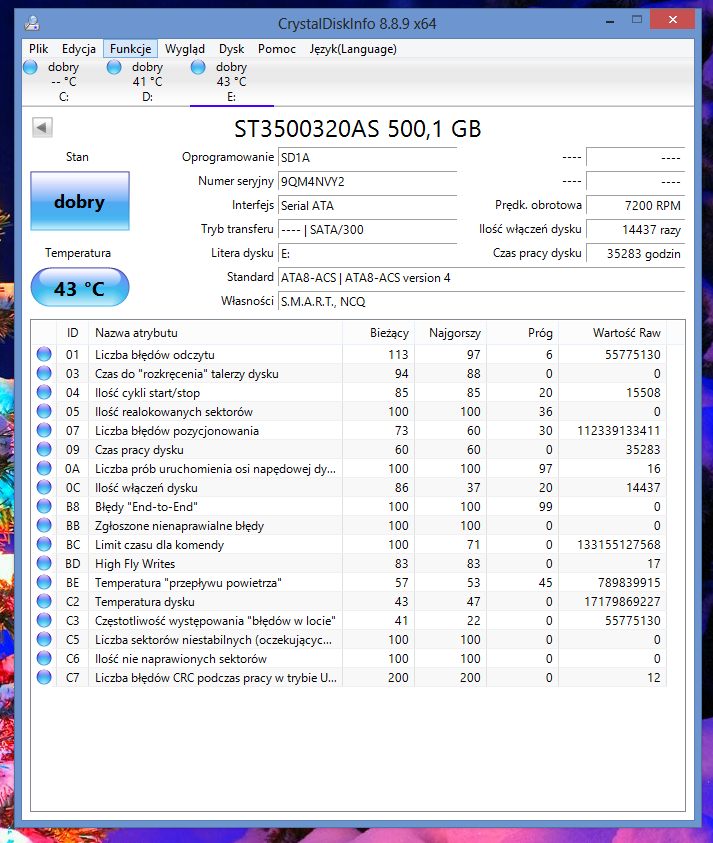Select drive E: label under 43 °C
The image size is (713, 843).
231,97
